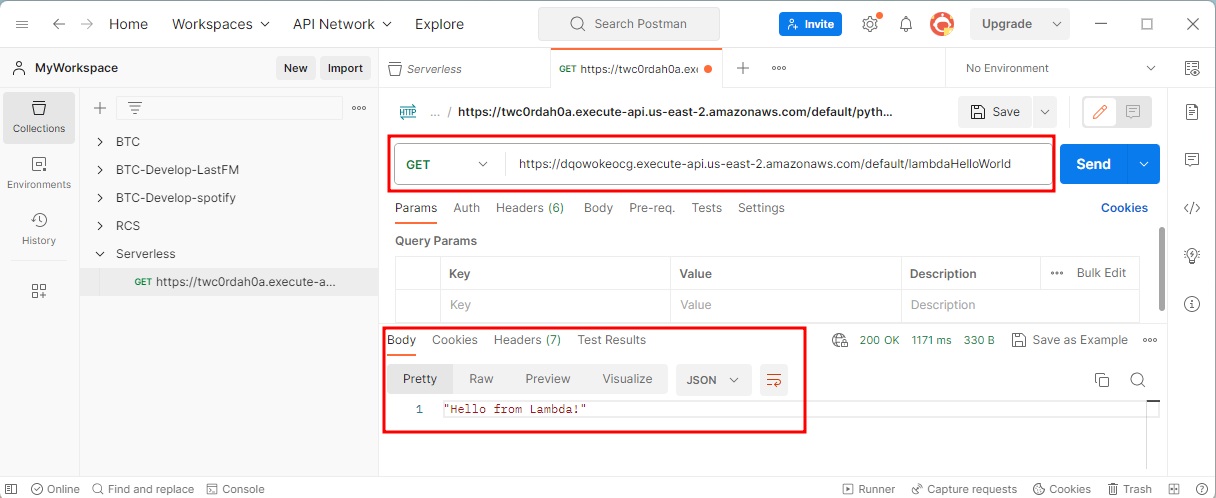Open response Headers (7) tab
The image size is (1216, 498).
tap(527, 340)
